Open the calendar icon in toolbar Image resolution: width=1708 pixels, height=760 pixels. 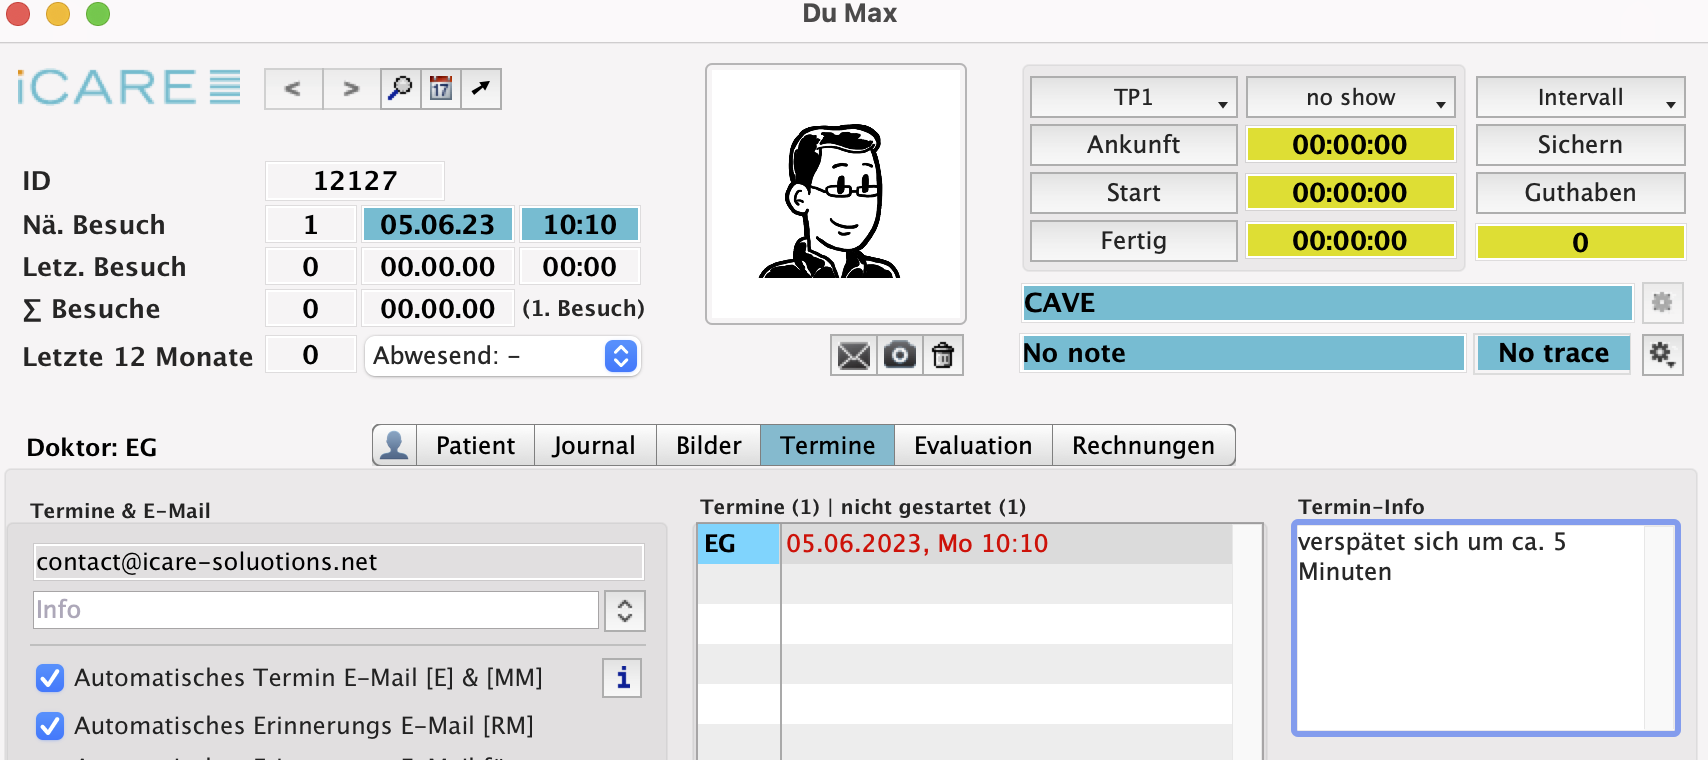coord(441,89)
